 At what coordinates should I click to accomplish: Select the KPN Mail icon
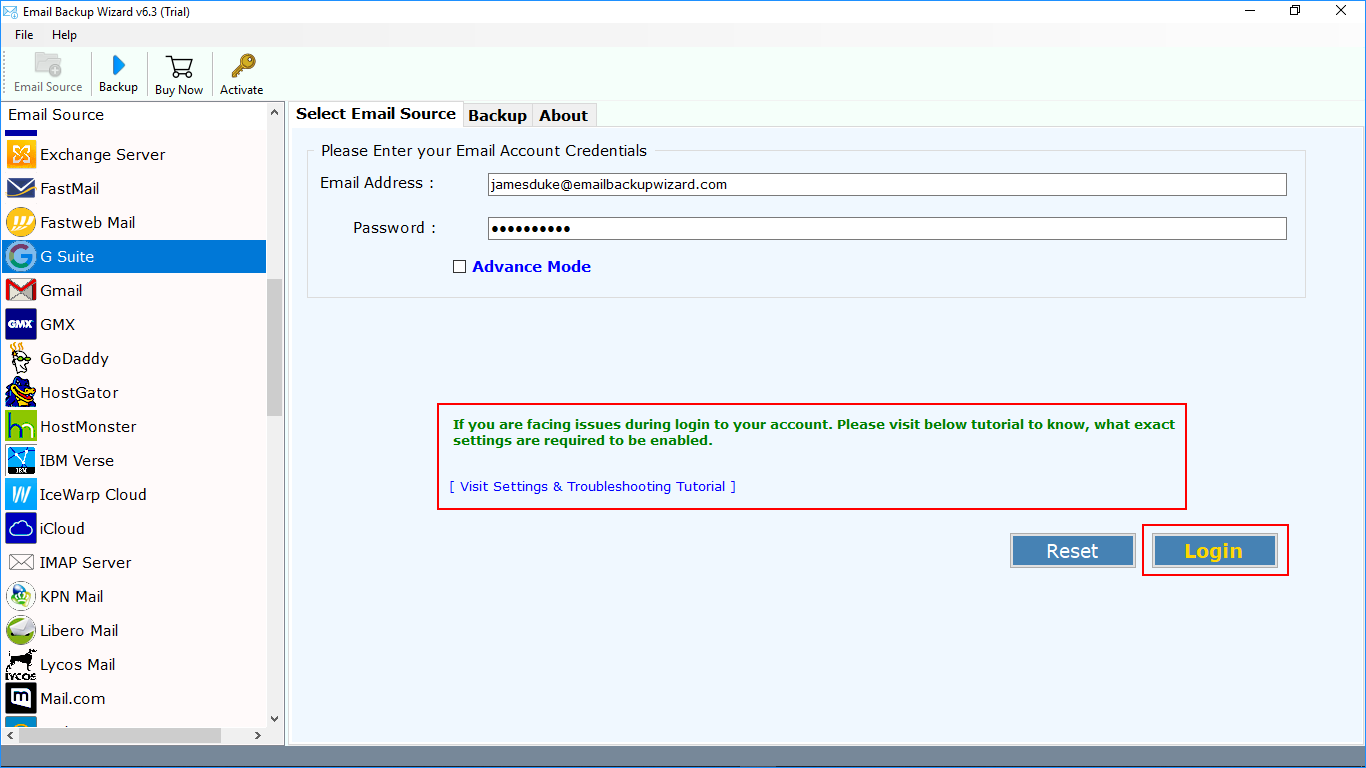pos(21,596)
